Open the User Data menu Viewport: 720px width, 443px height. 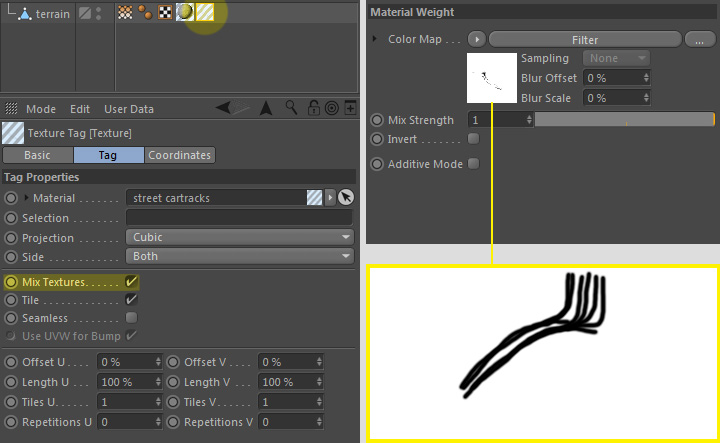(128, 109)
